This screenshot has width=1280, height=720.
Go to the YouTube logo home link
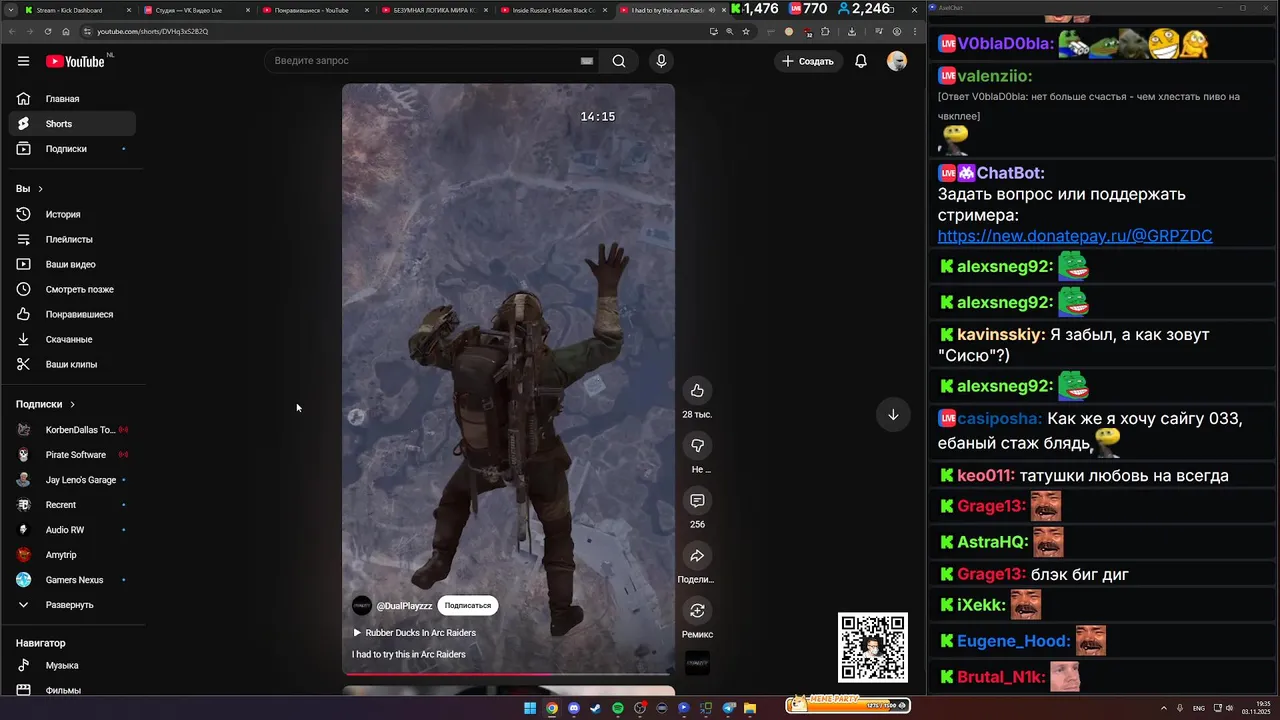(75, 61)
